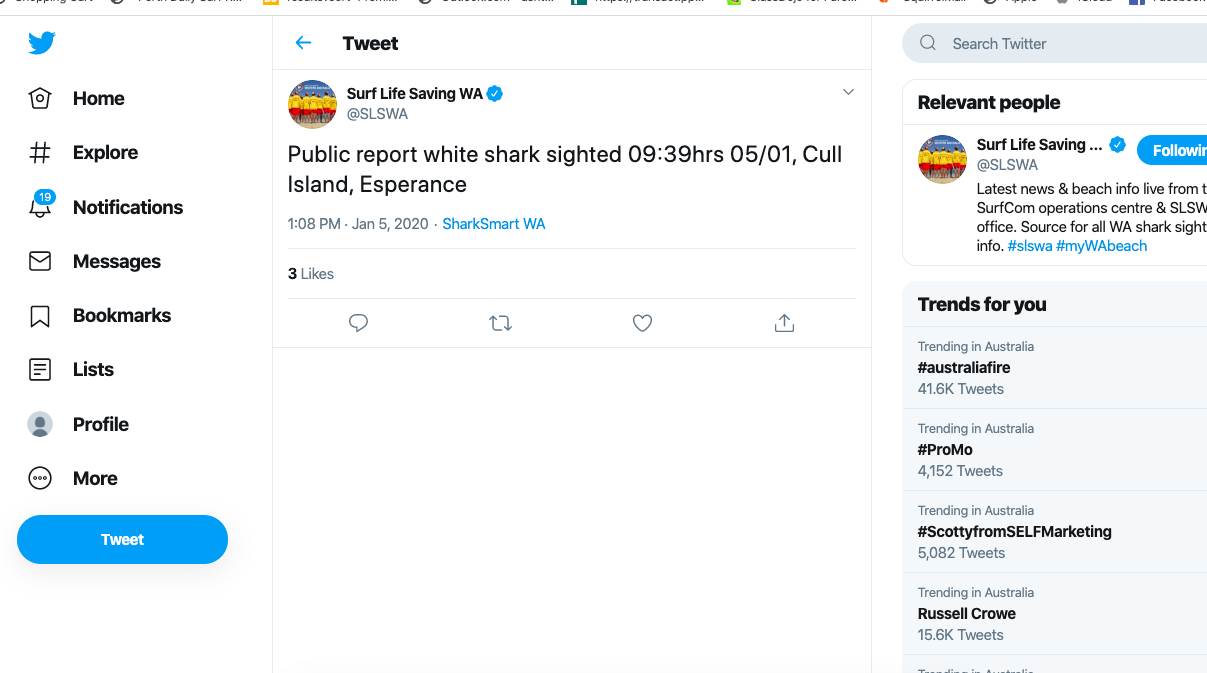Toggle Following button for Surf Life Saving
The image size is (1207, 673).
[1175, 150]
